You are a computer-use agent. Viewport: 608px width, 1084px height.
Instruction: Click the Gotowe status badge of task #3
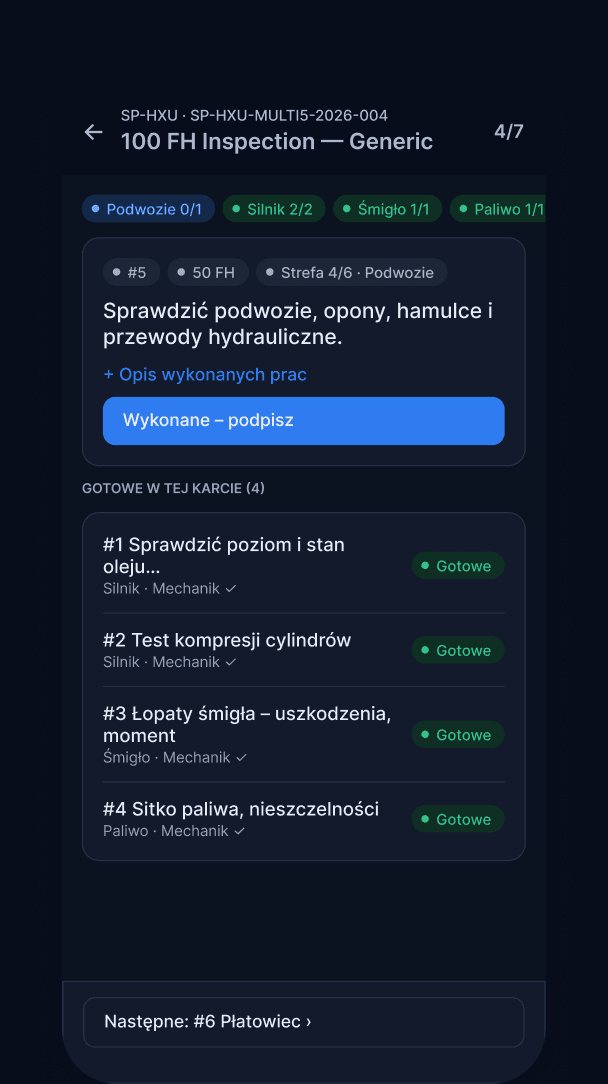pos(458,734)
